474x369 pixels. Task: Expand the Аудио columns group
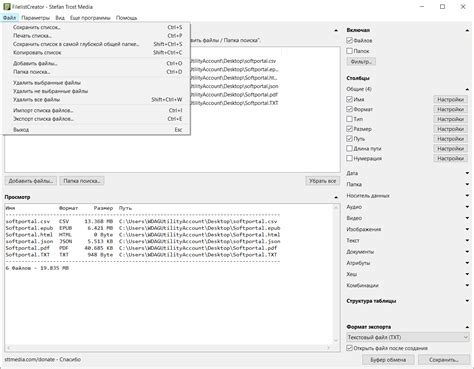pos(467,207)
